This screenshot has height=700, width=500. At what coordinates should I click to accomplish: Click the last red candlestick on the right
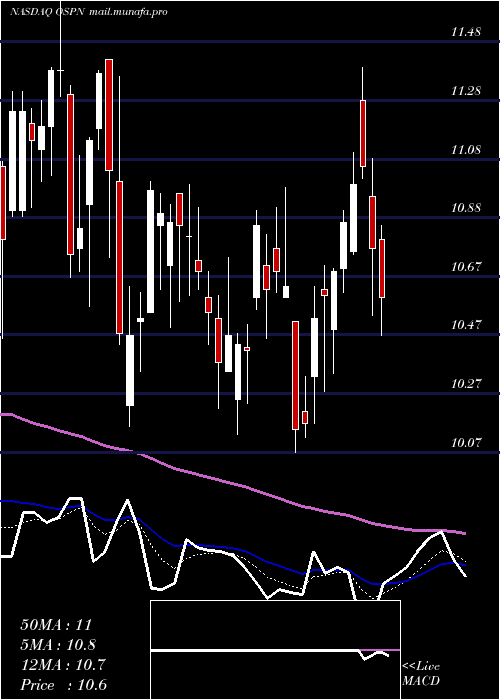coord(382,268)
